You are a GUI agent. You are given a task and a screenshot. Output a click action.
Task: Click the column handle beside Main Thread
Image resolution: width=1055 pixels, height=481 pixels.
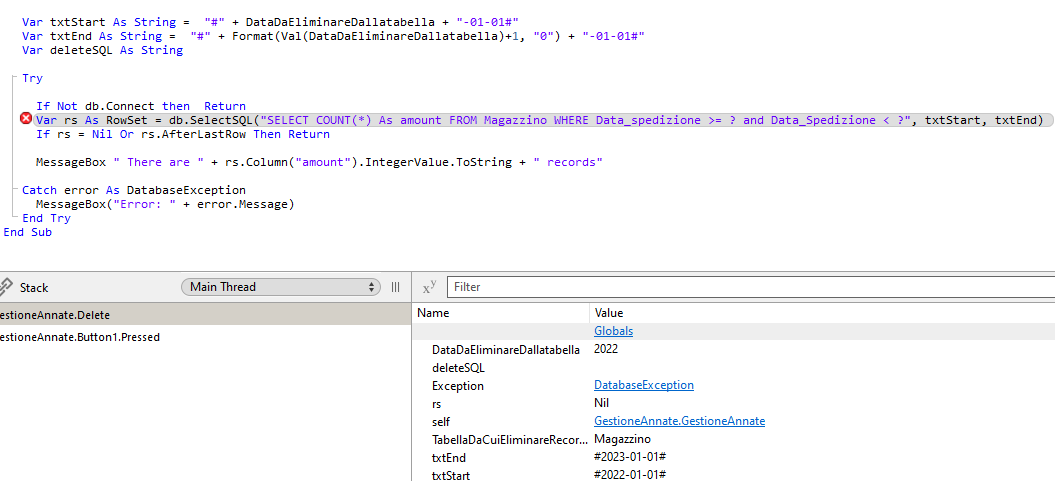point(396,287)
